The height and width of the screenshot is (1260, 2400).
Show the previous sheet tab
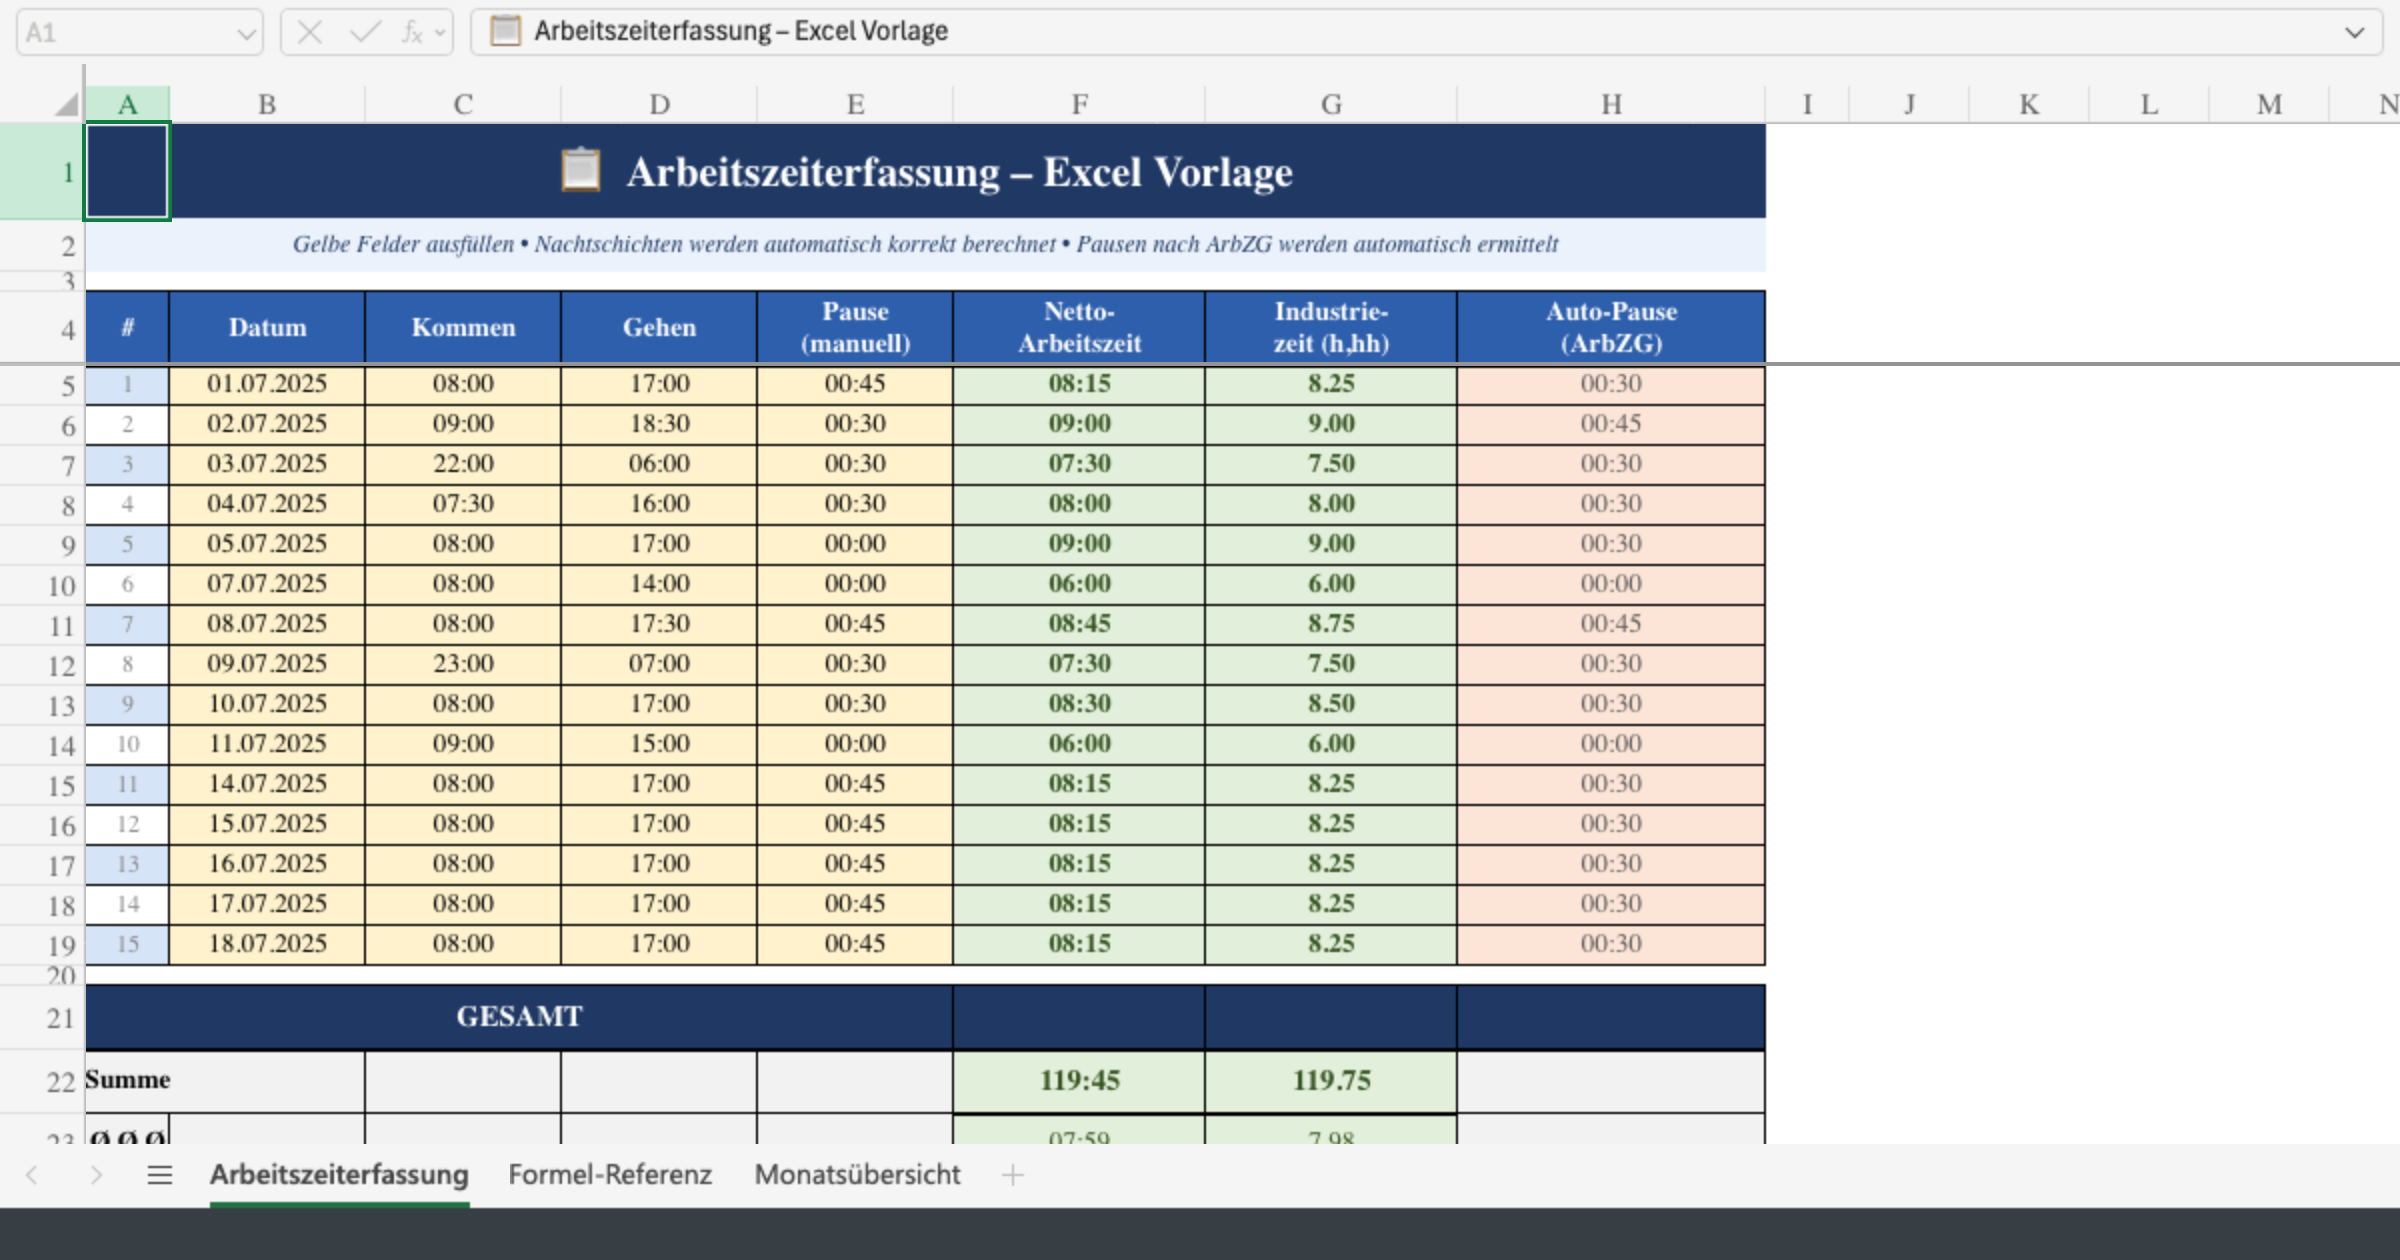(32, 1175)
